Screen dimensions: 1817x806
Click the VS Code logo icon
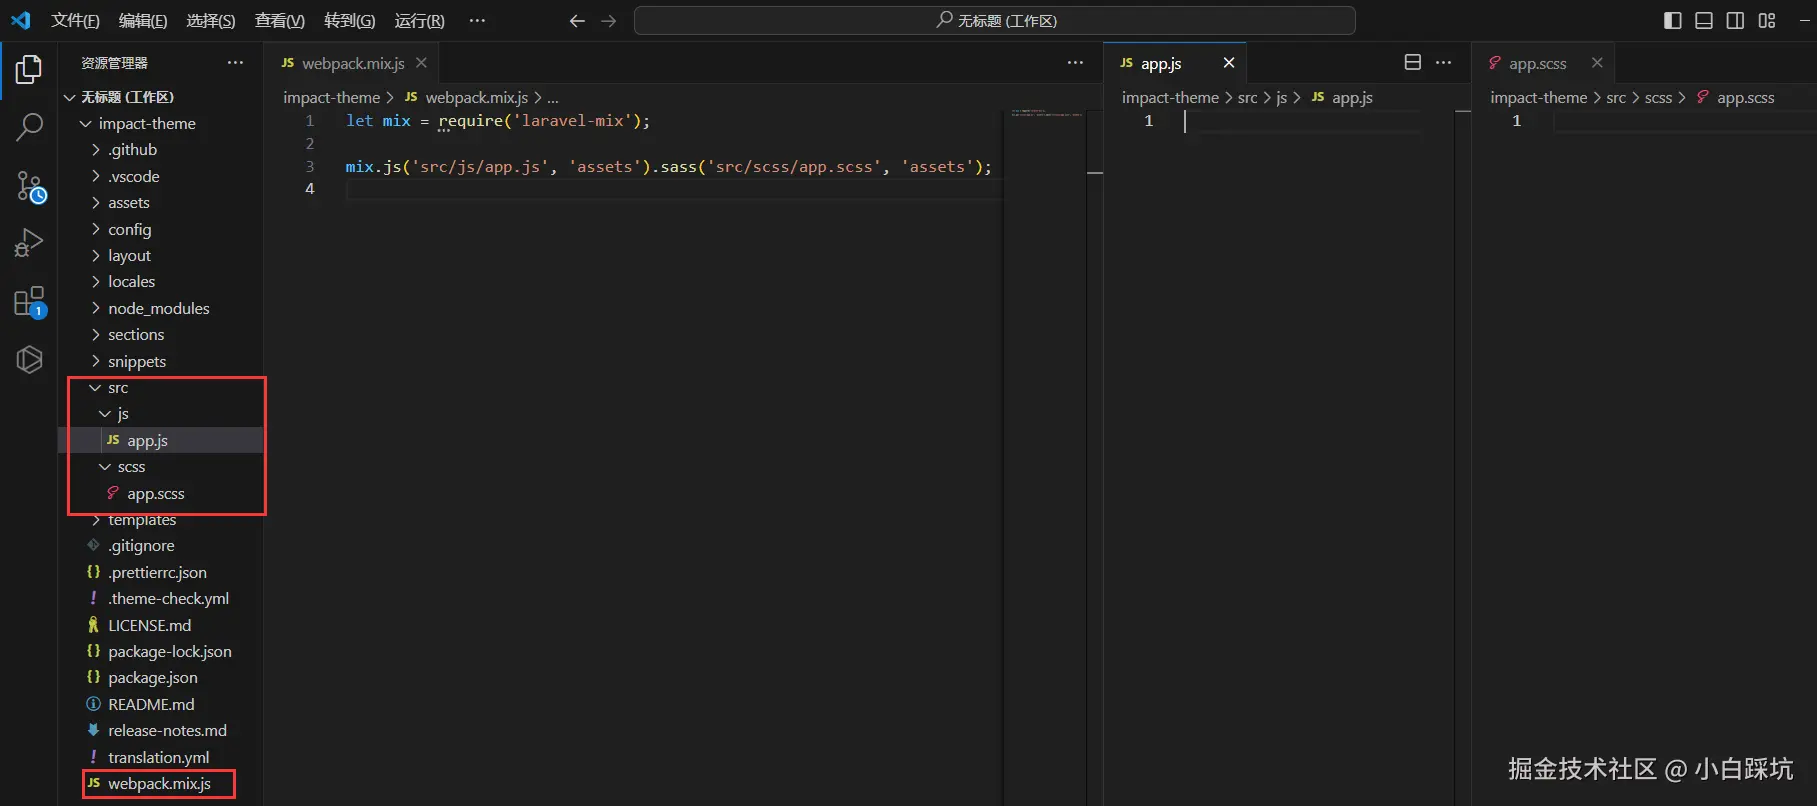click(x=20, y=20)
